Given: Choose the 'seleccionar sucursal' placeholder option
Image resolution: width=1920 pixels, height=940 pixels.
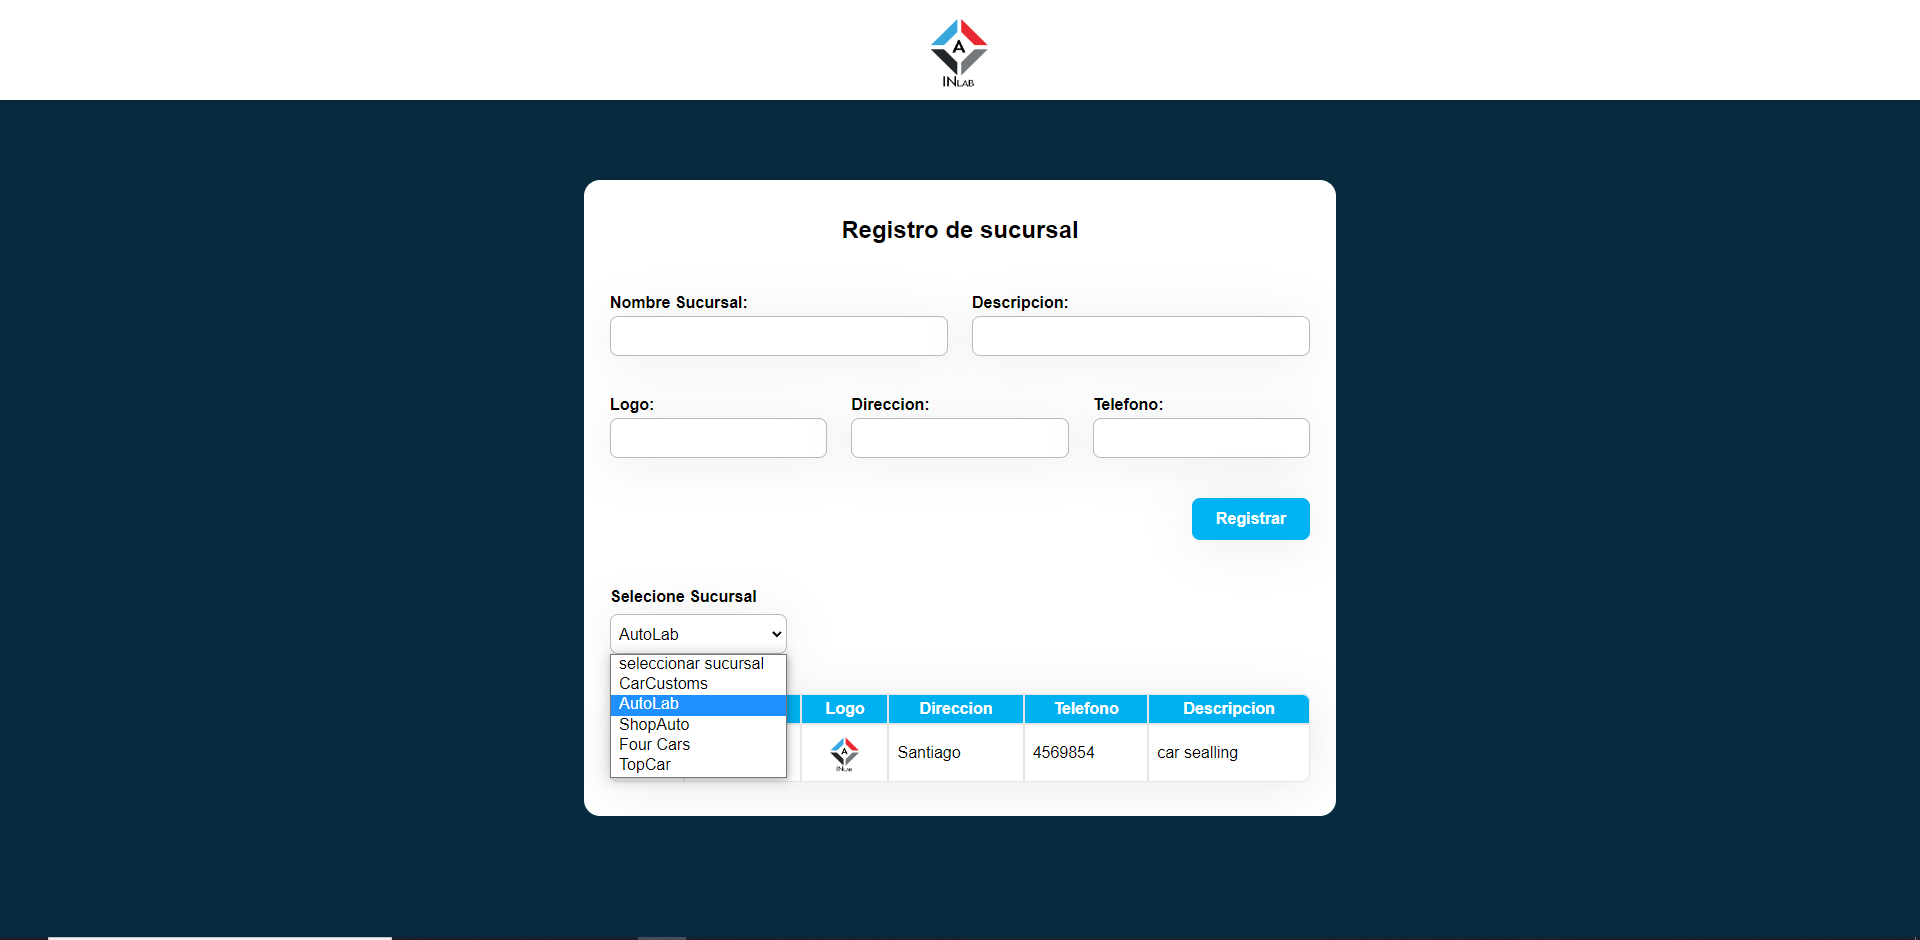Looking at the screenshot, I should (x=690, y=663).
